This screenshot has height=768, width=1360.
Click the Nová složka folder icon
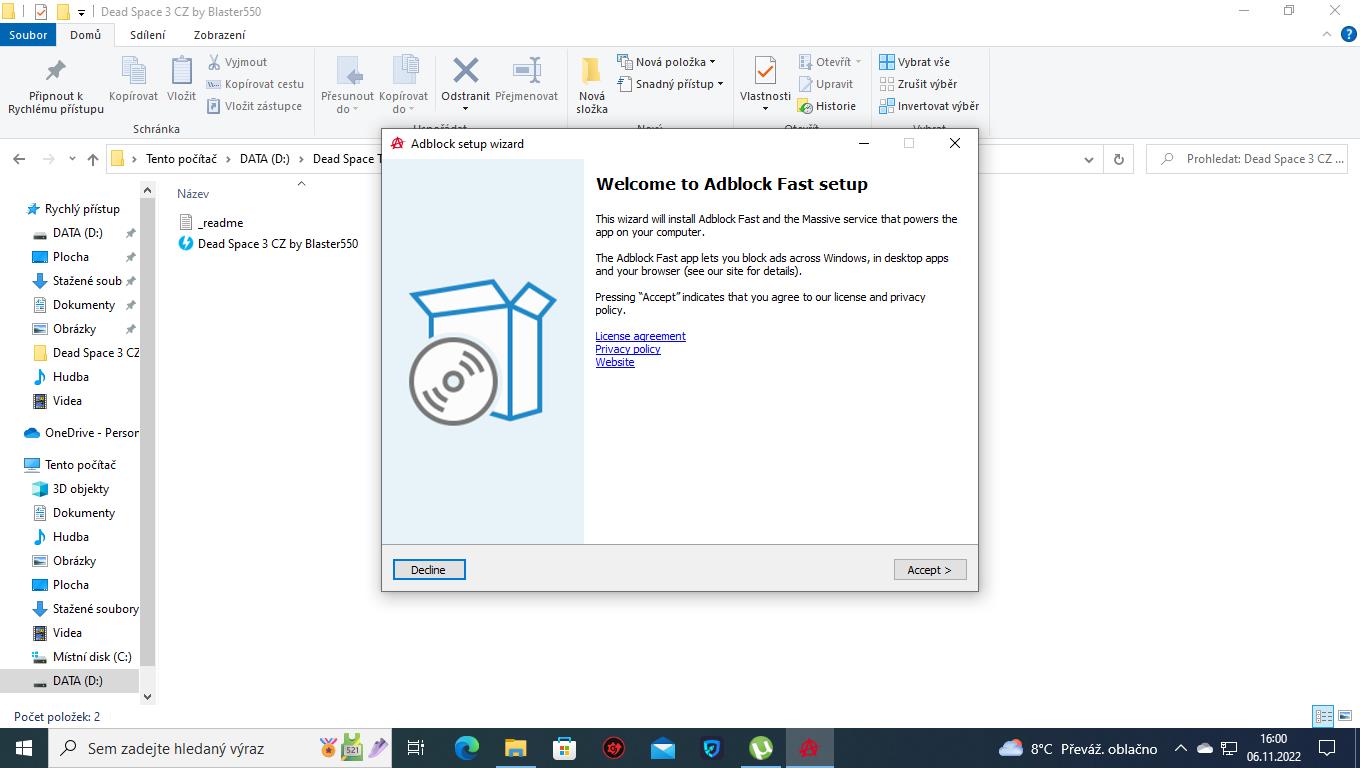(591, 71)
